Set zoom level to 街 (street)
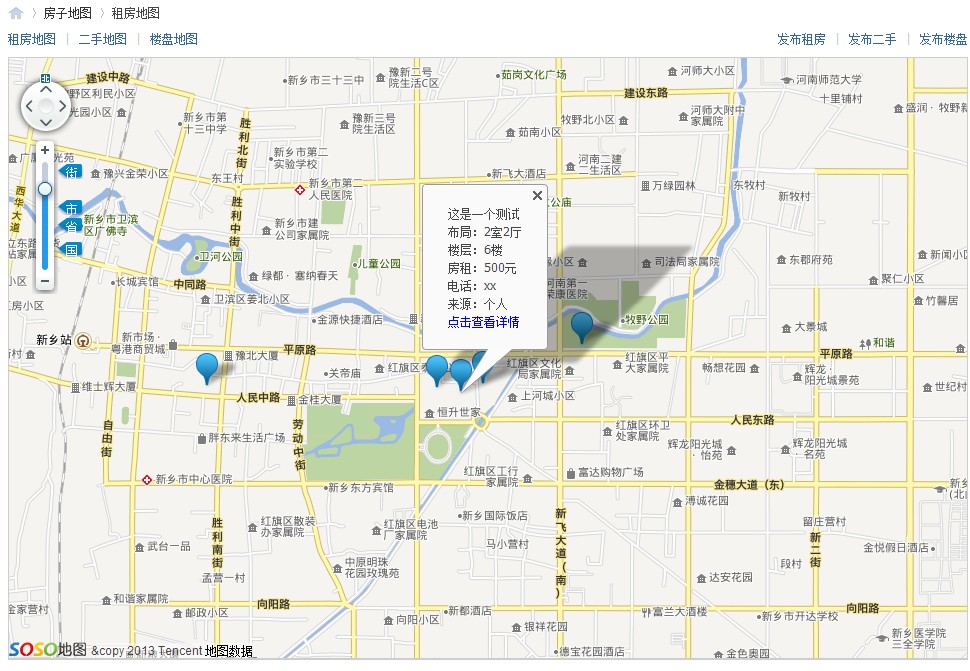The height and width of the screenshot is (671, 970). pyautogui.click(x=71, y=172)
